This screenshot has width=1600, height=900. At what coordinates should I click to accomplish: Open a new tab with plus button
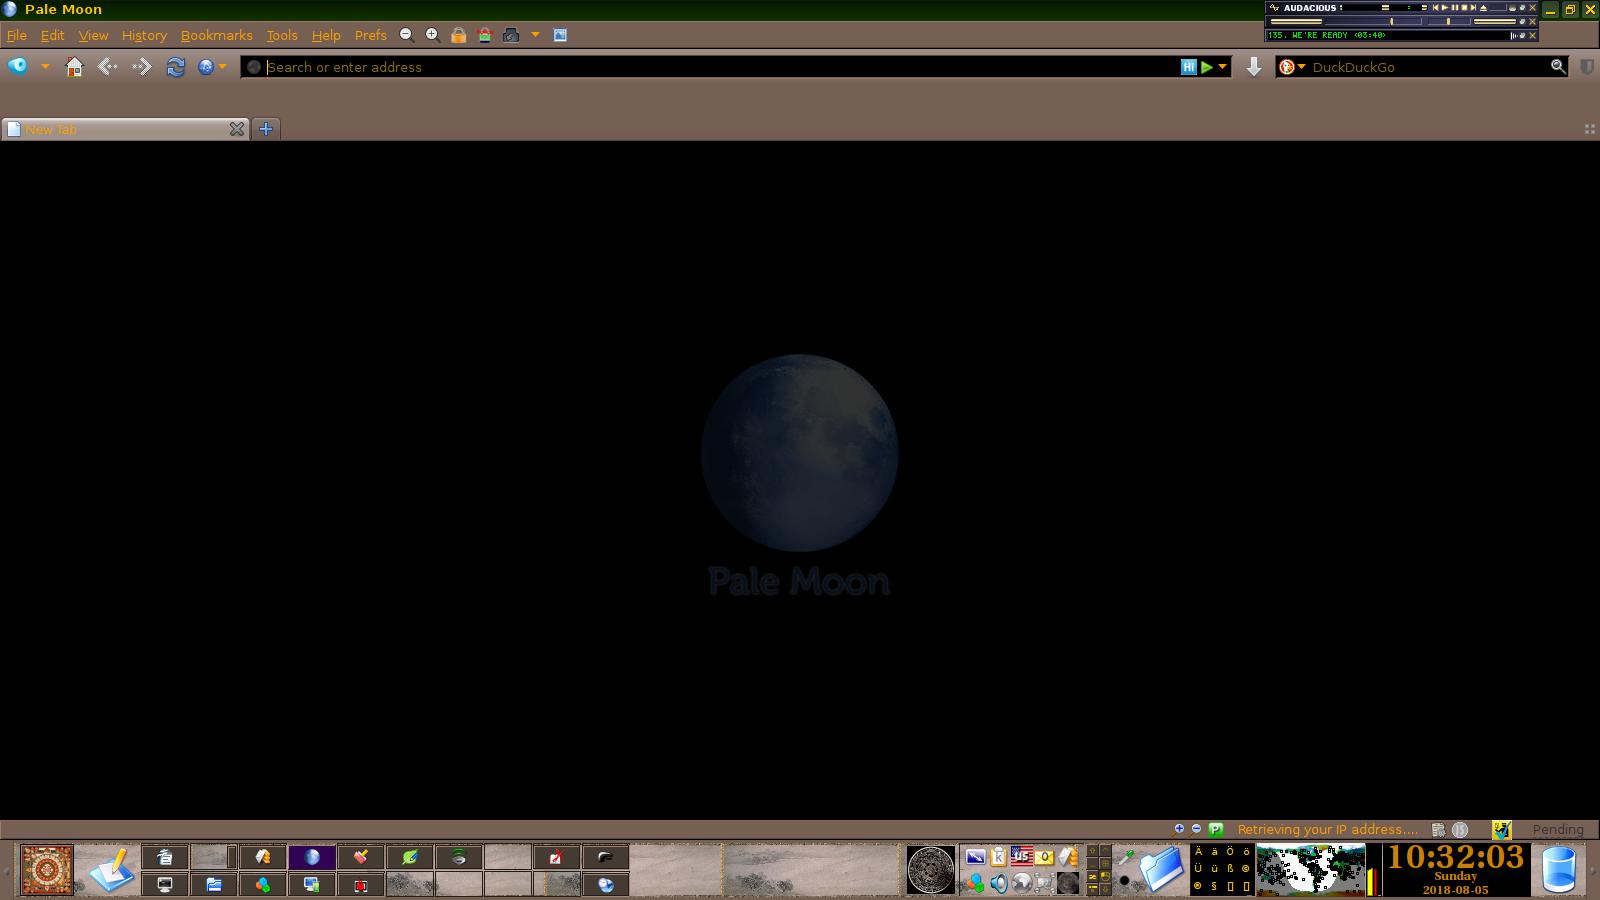266,129
